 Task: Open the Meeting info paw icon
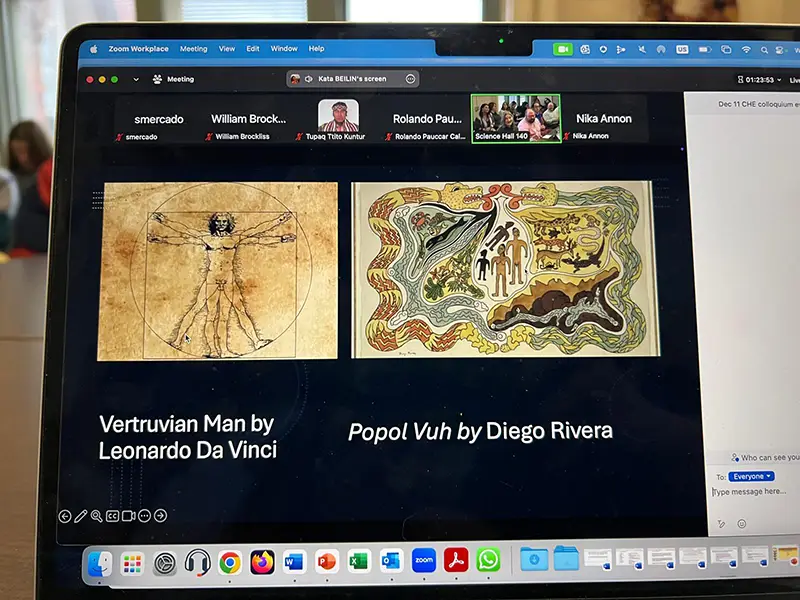(x=157, y=79)
